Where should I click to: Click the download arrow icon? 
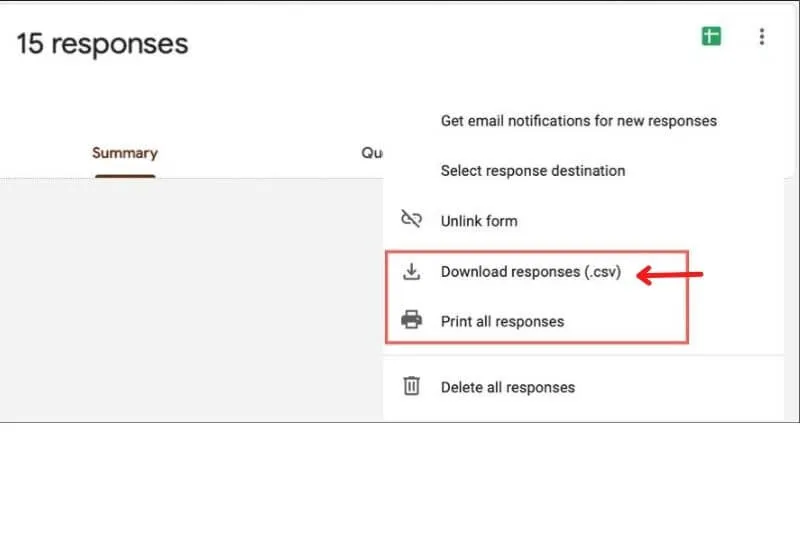point(411,272)
